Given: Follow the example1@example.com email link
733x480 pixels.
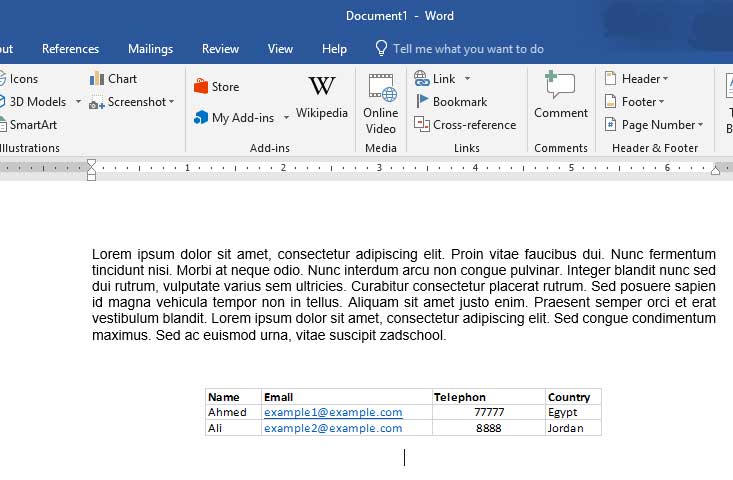Looking at the screenshot, I should [x=333, y=412].
